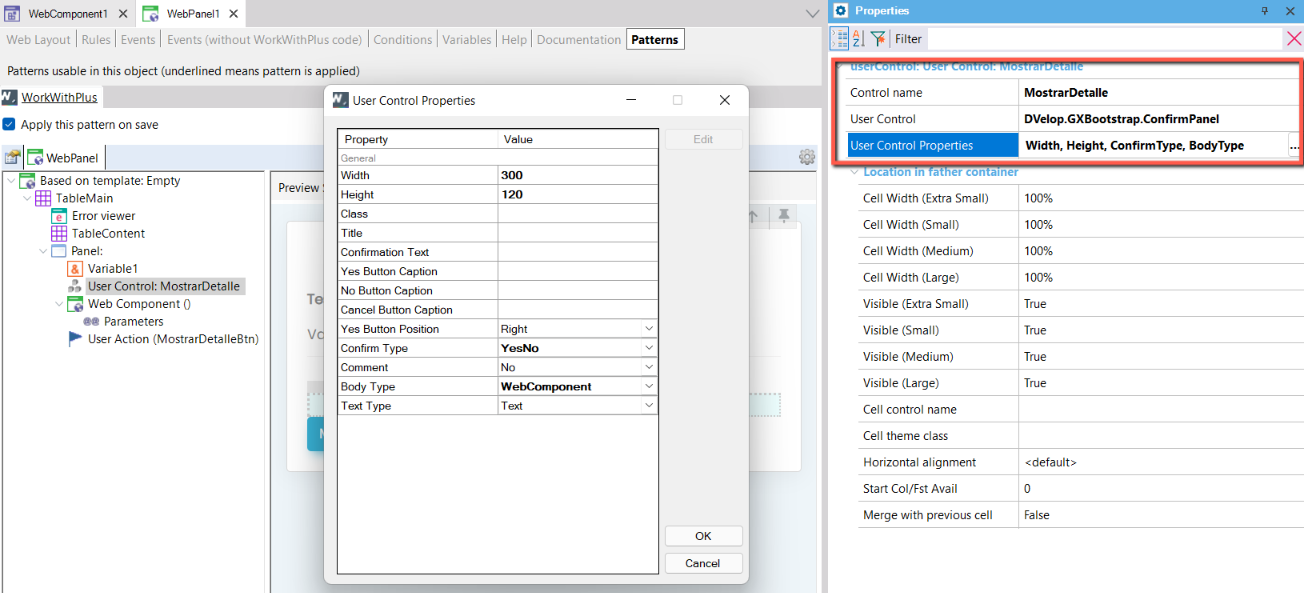The width and height of the screenshot is (1304, 593).
Task: Switch to the Conditions tab
Action: click(x=403, y=40)
